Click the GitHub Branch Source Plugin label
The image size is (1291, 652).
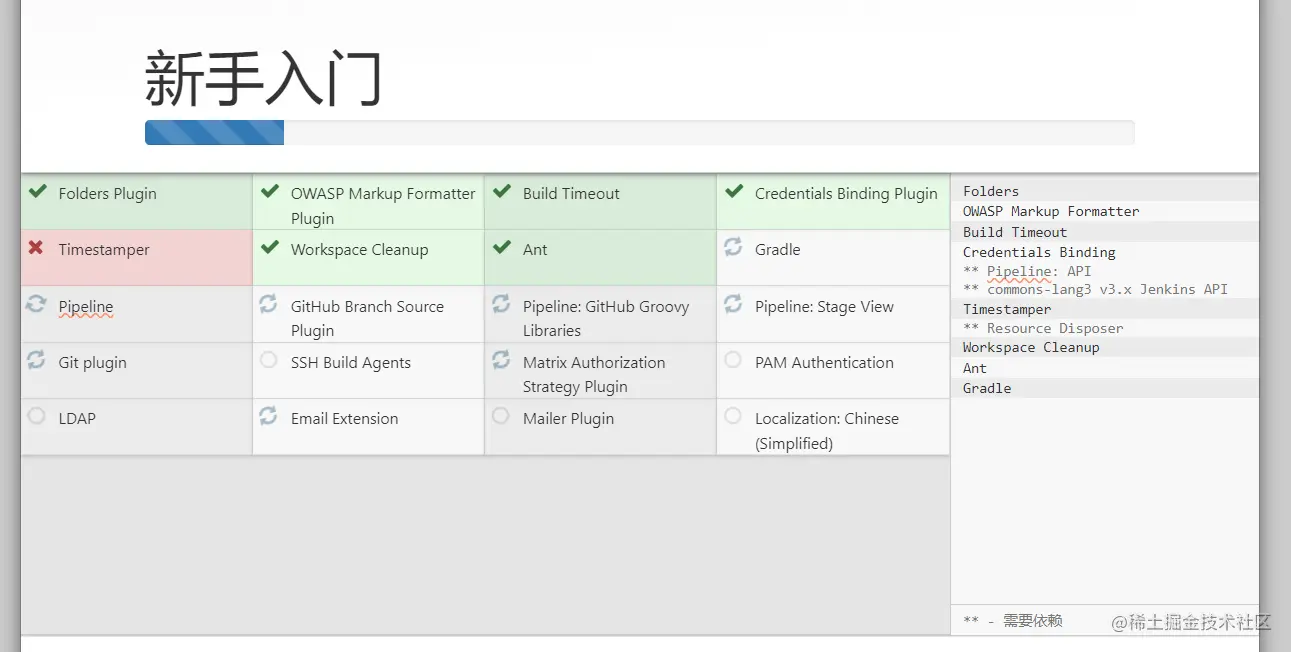(367, 318)
